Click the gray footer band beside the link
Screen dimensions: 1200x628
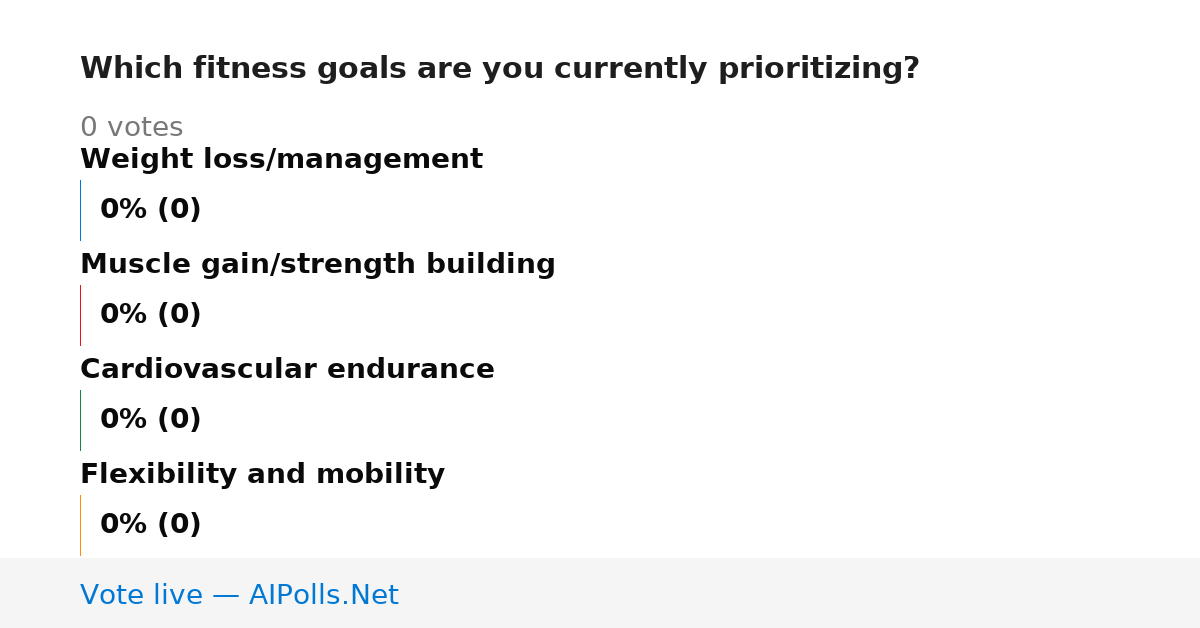click(x=800, y=593)
